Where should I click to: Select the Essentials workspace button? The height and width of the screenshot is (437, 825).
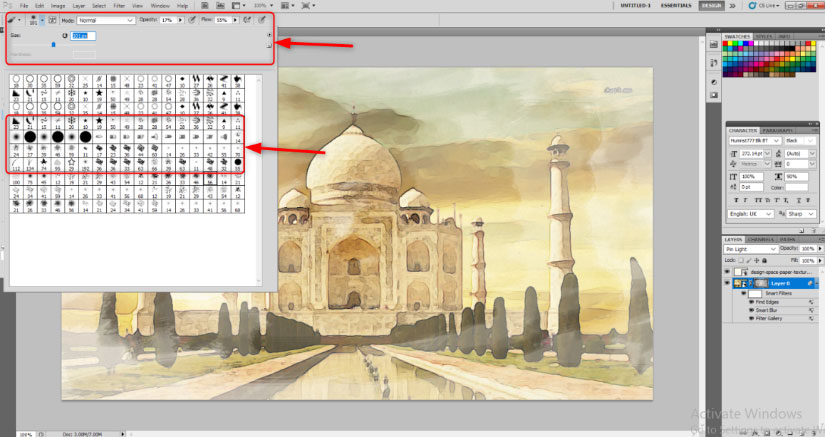tap(676, 5)
